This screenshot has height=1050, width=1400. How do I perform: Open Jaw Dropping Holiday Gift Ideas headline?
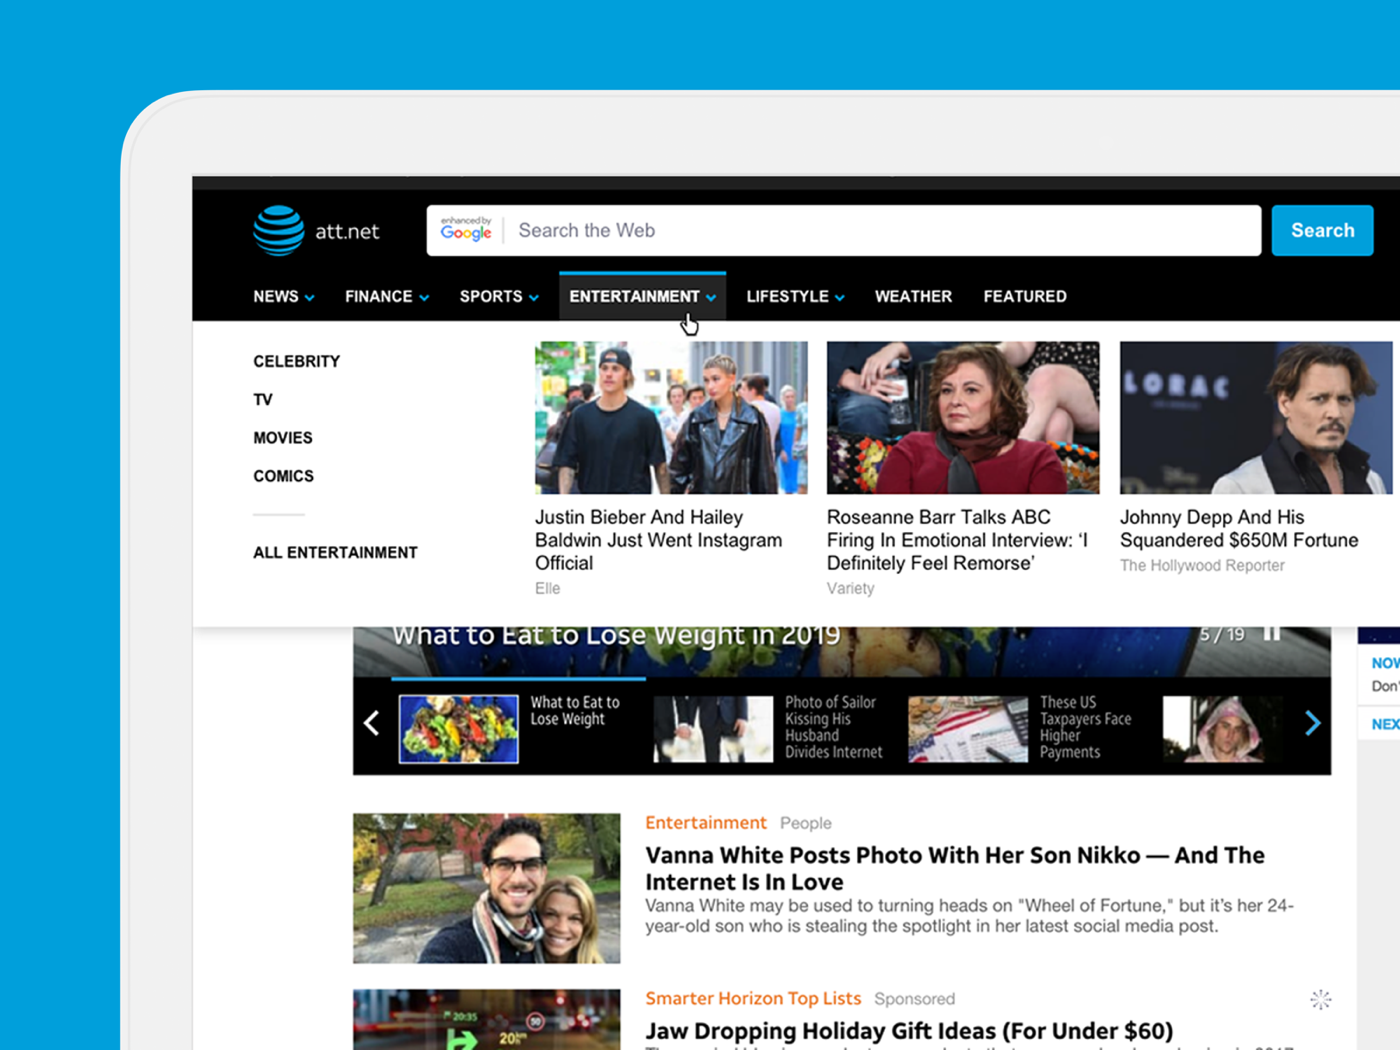tap(909, 1031)
